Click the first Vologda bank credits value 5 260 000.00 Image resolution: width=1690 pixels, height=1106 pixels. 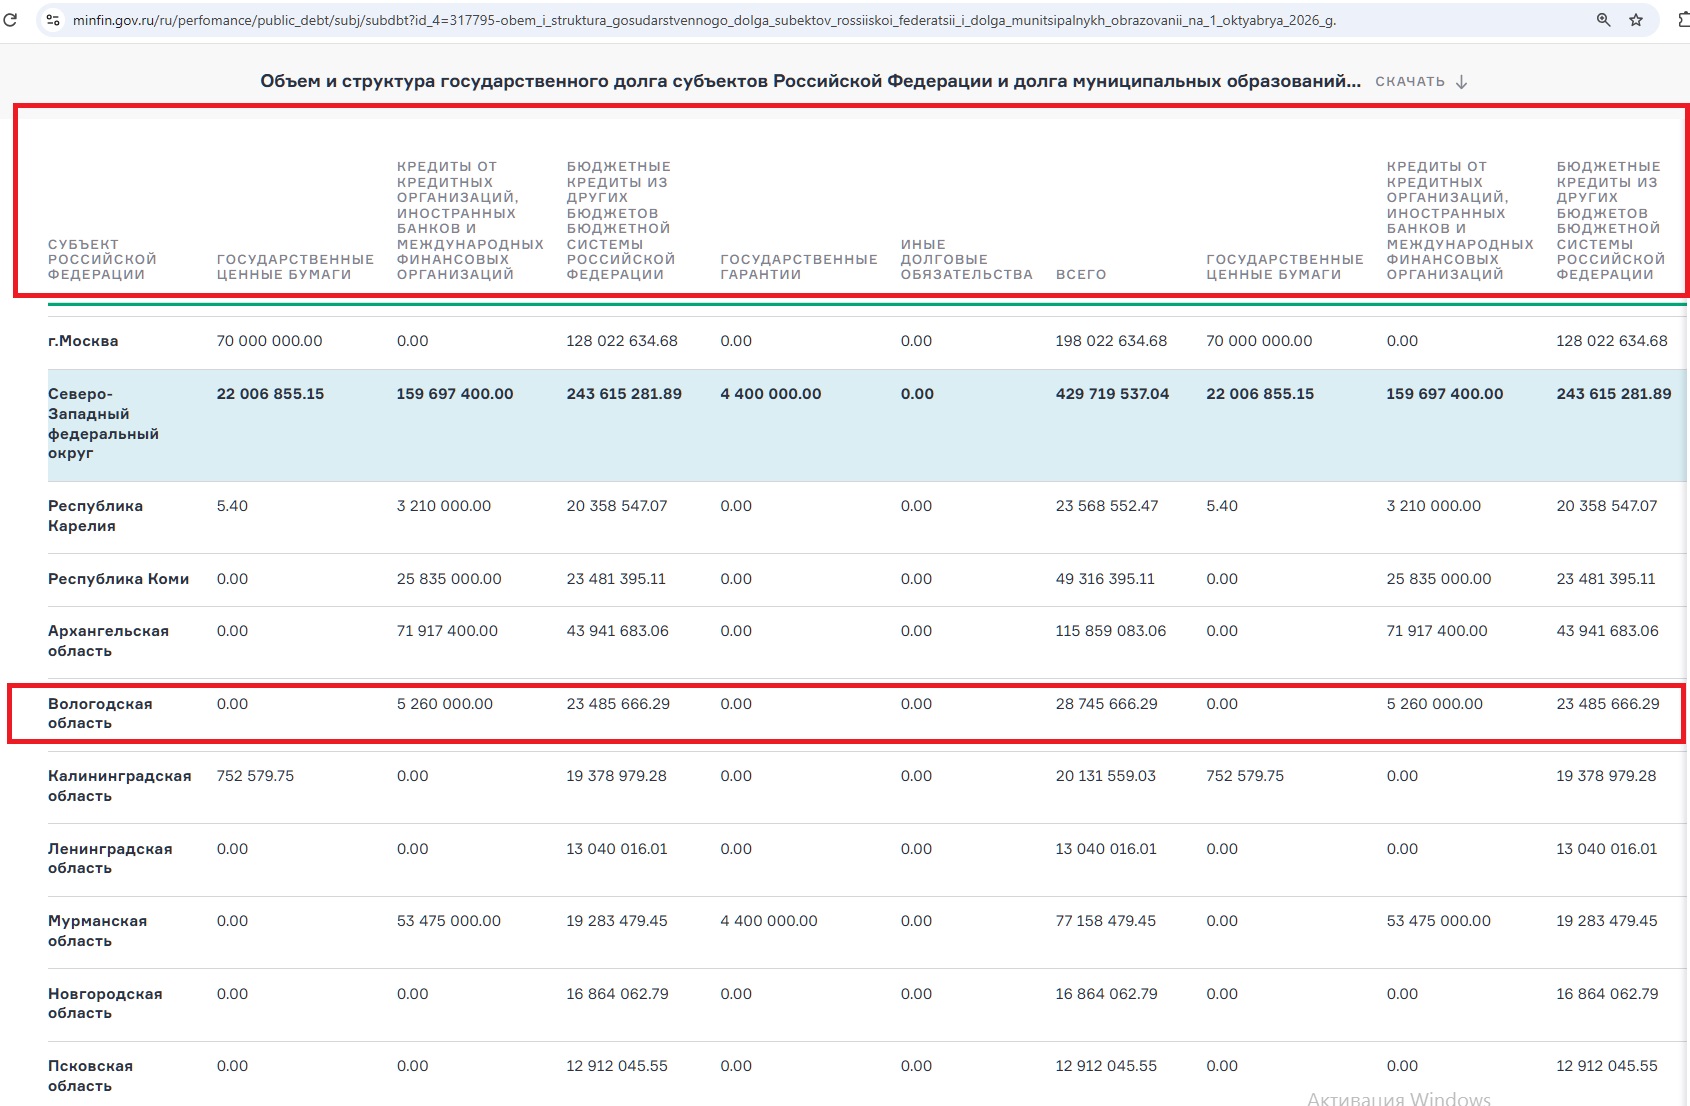445,704
